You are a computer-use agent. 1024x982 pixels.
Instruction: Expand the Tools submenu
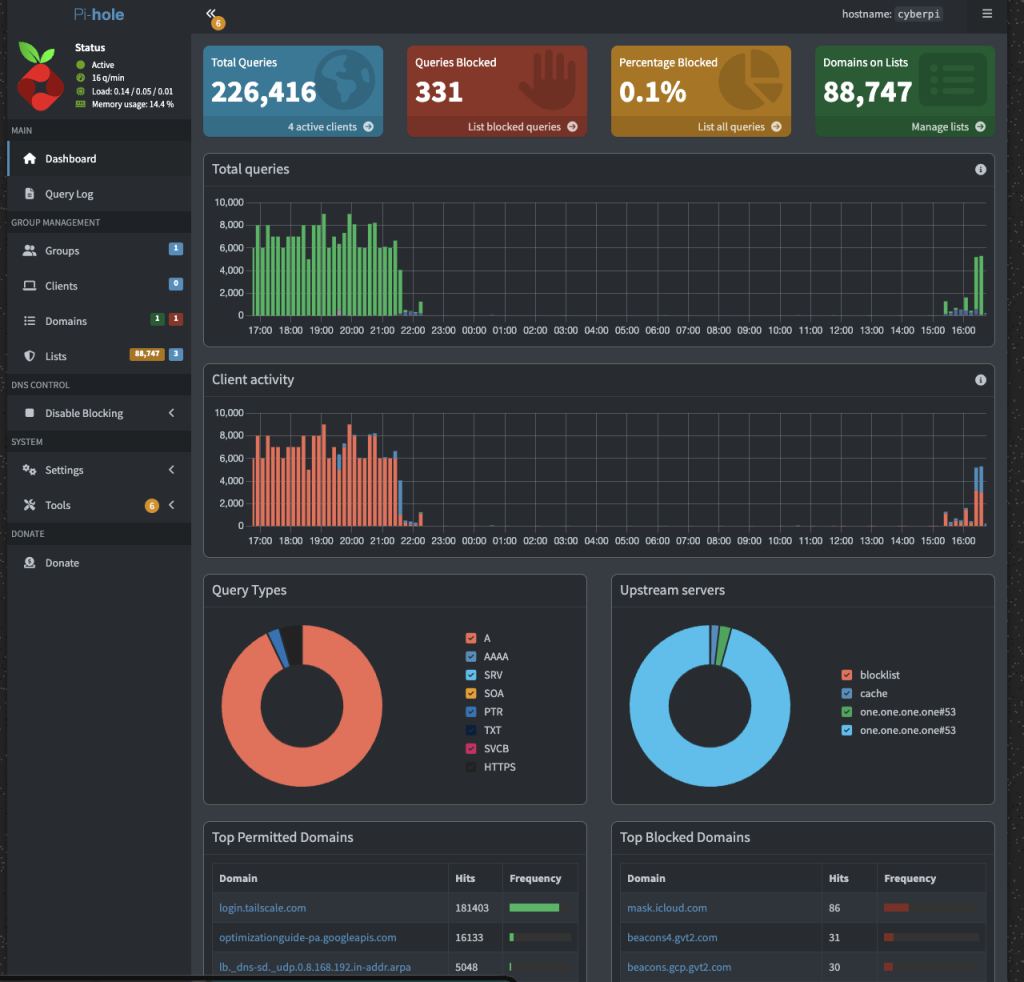click(172, 505)
